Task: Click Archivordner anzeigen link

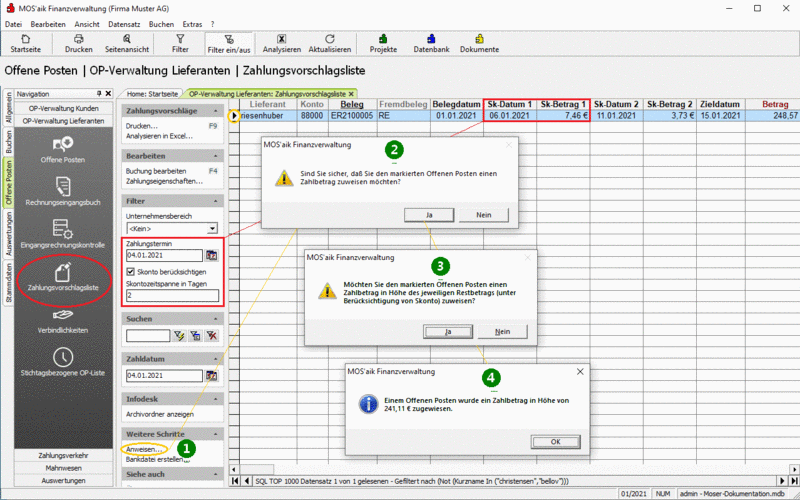Action: pyautogui.click(x=160, y=414)
